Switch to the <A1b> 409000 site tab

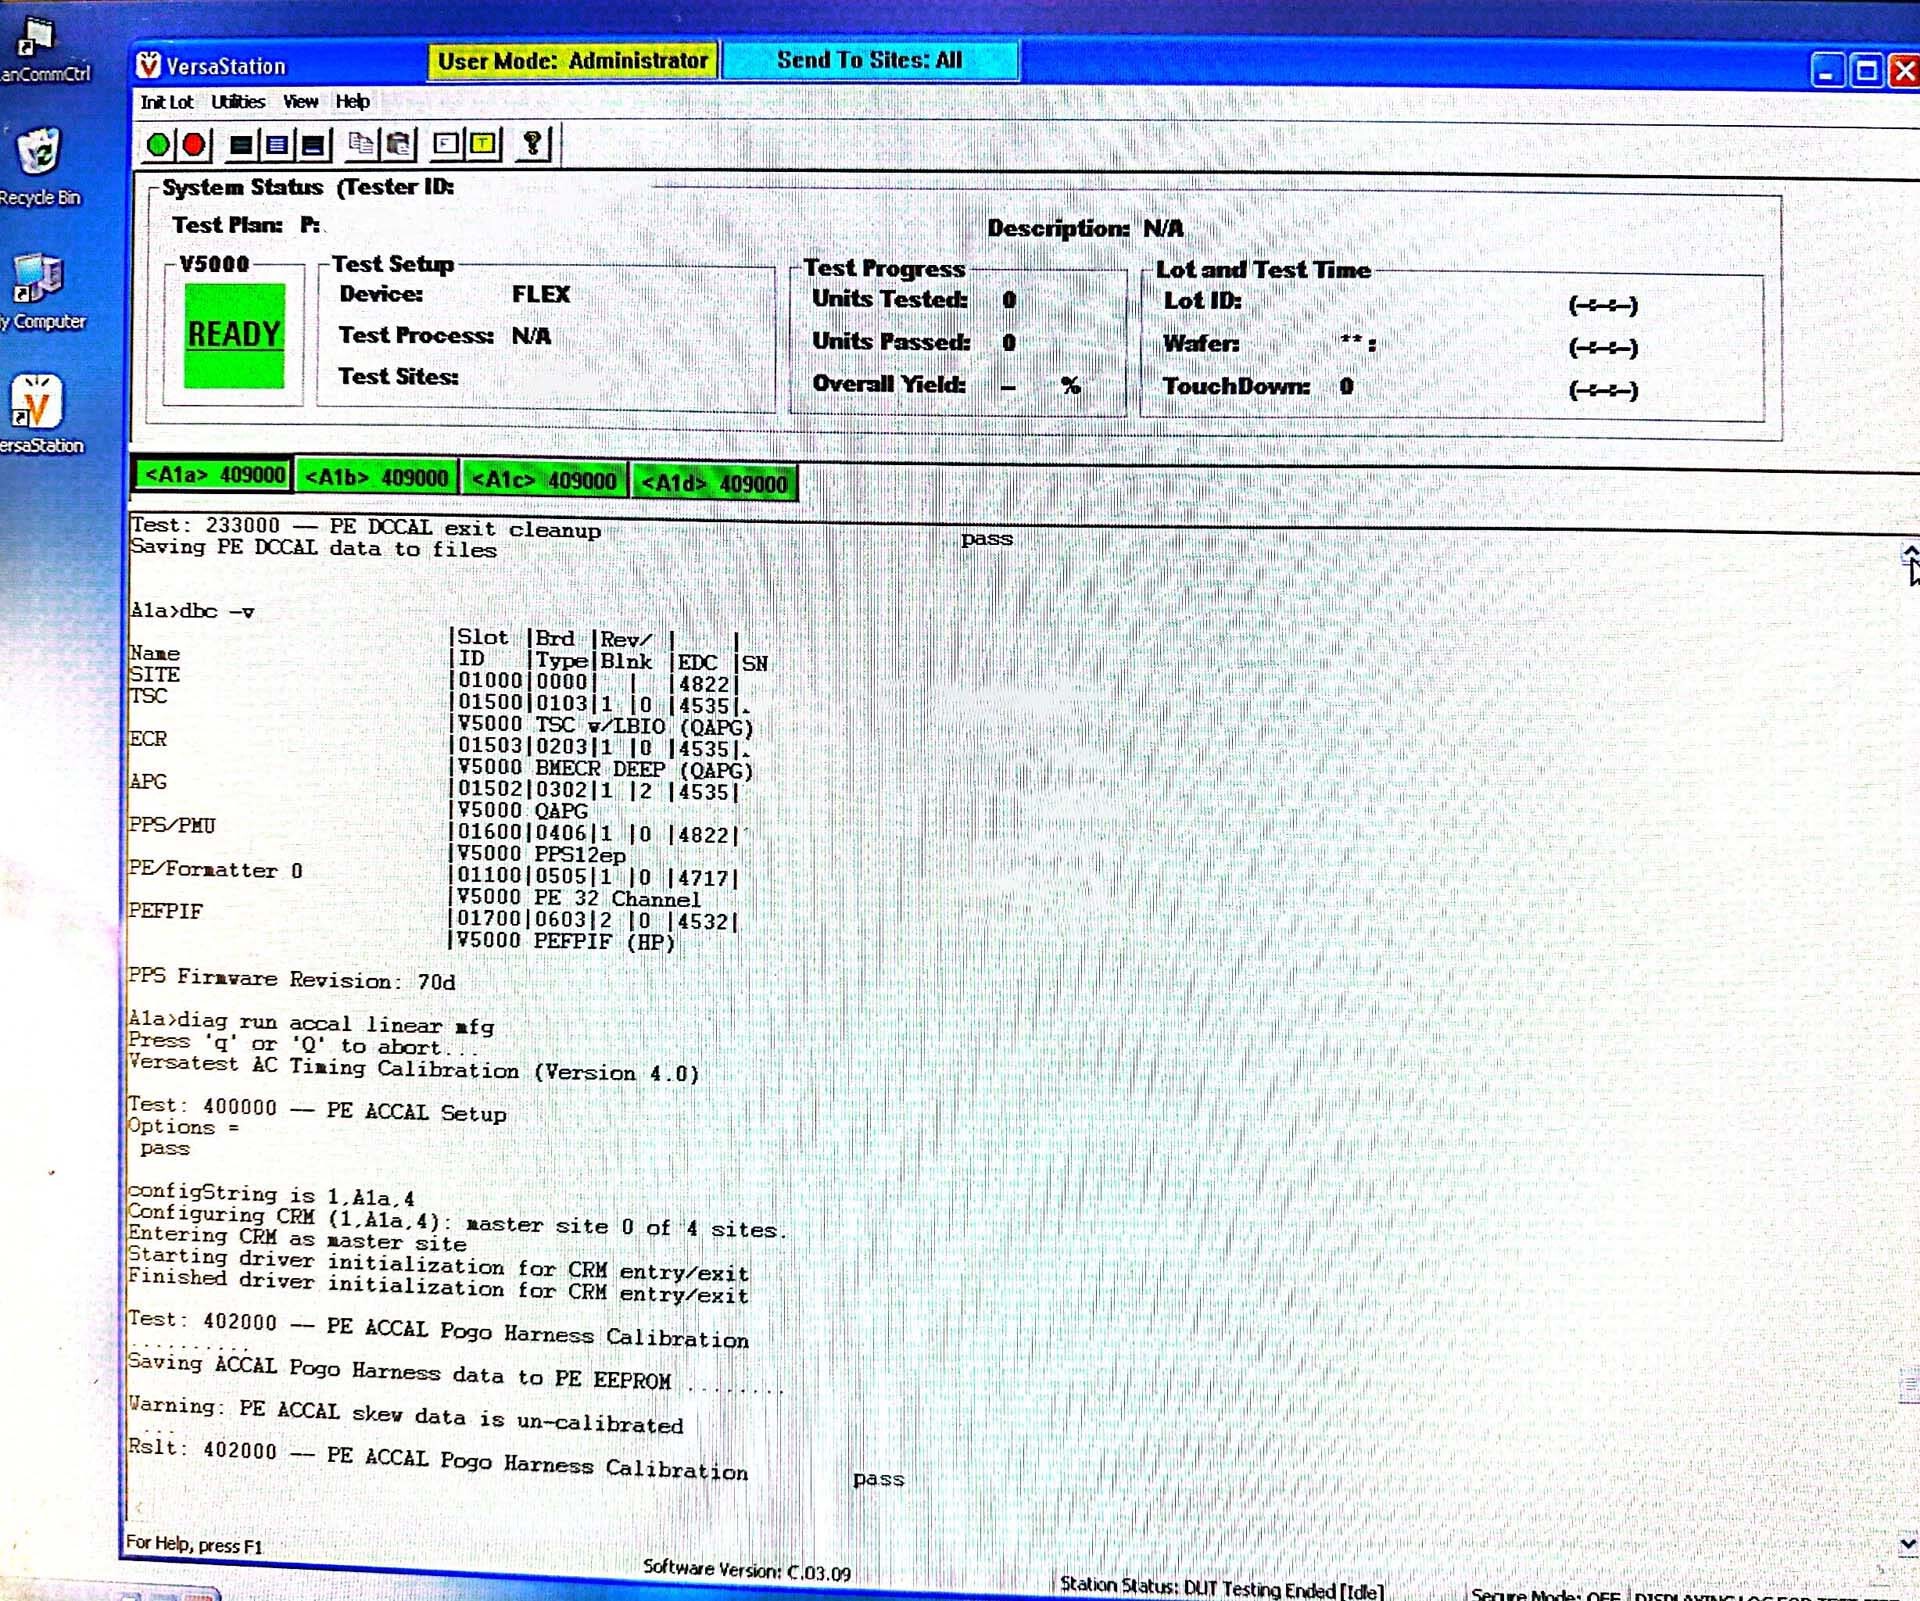[377, 478]
